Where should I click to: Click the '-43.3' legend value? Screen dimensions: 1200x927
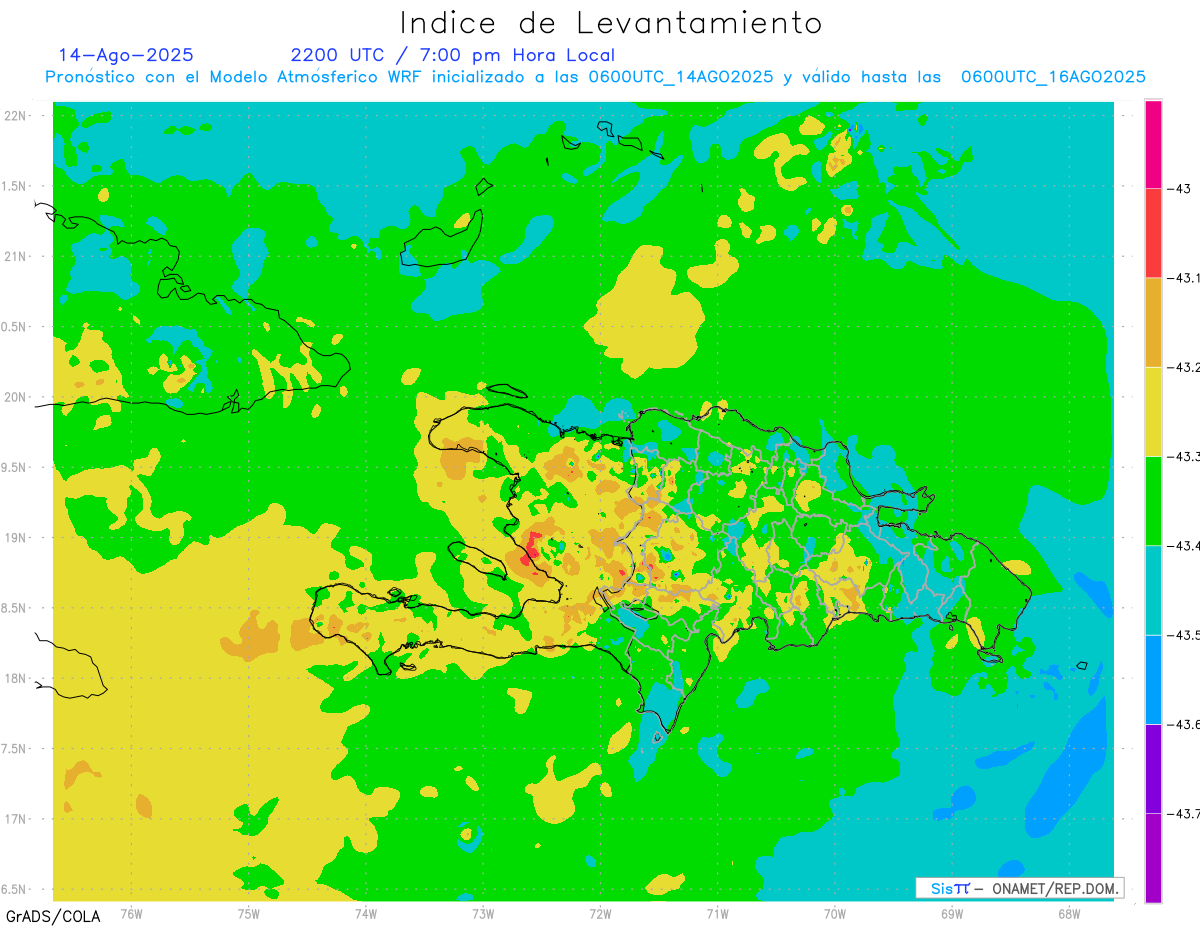point(1183,456)
